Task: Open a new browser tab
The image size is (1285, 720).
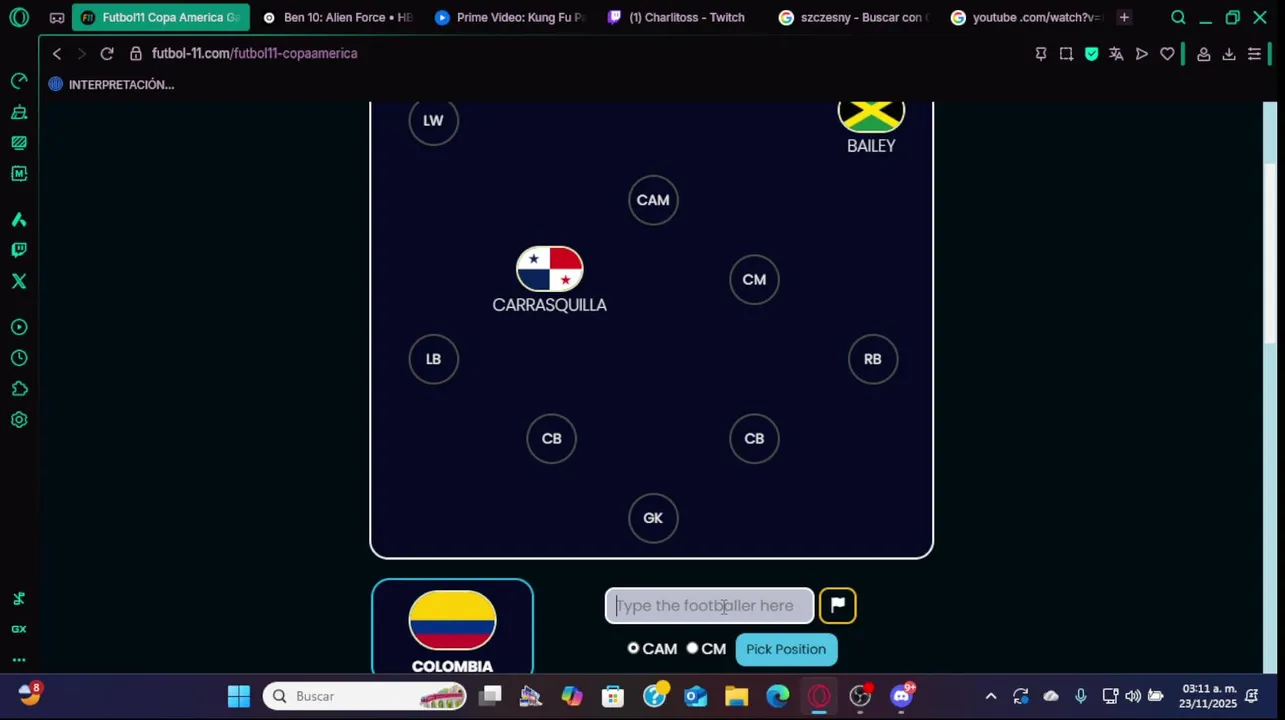Action: (x=1124, y=17)
